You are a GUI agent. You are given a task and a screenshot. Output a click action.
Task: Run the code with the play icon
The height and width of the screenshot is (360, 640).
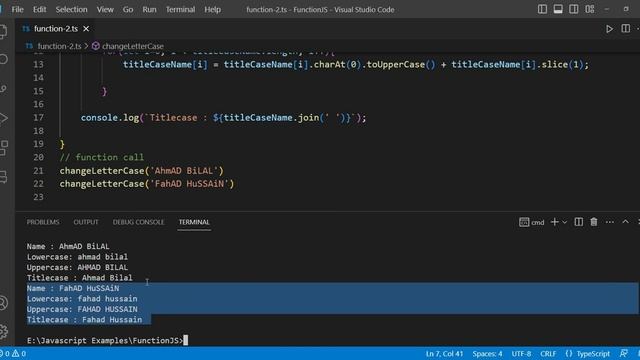pos(609,29)
